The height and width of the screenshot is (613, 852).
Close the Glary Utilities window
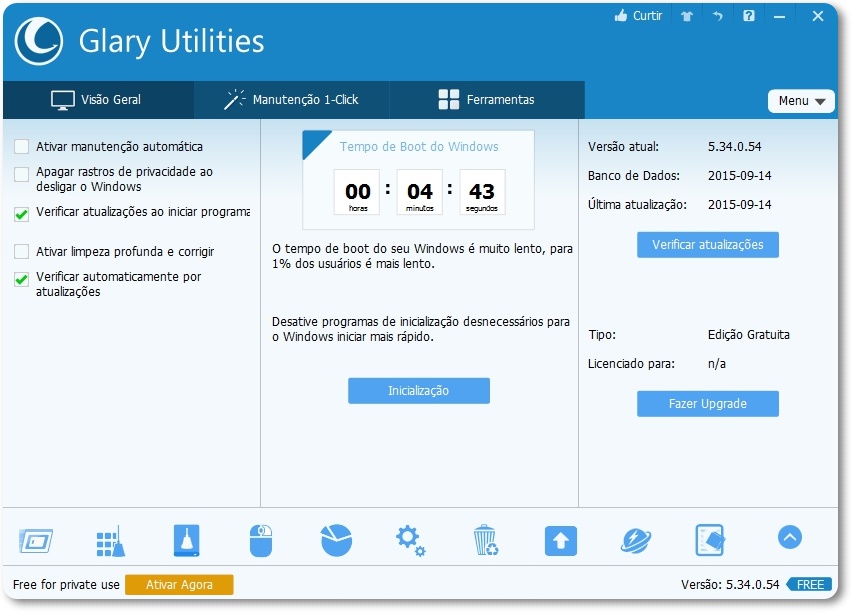tap(818, 16)
